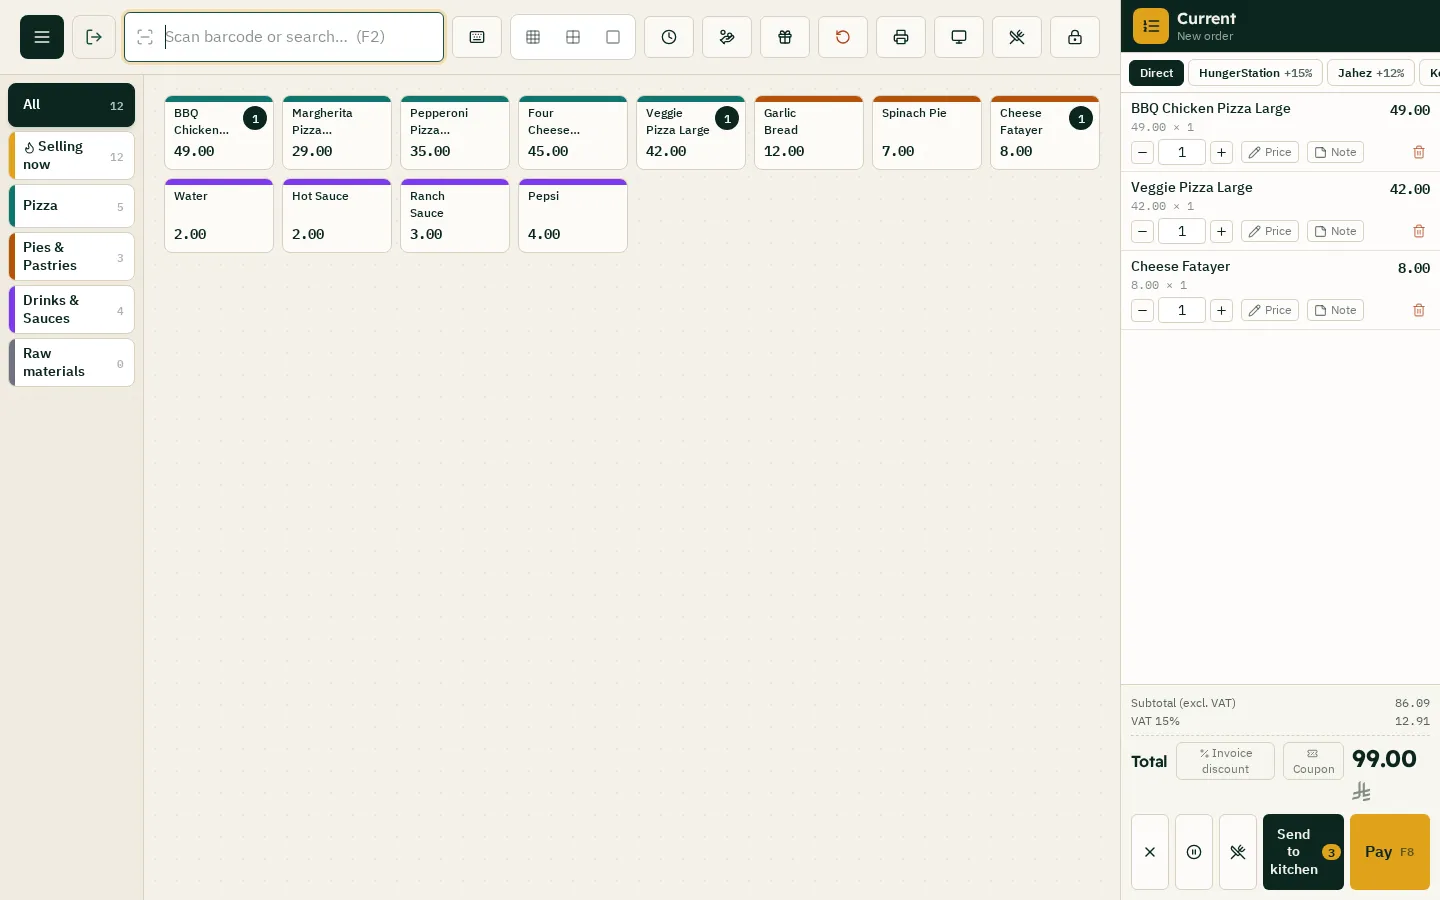
Task: Remove Cheese Fatayer from order
Action: 1418,310
